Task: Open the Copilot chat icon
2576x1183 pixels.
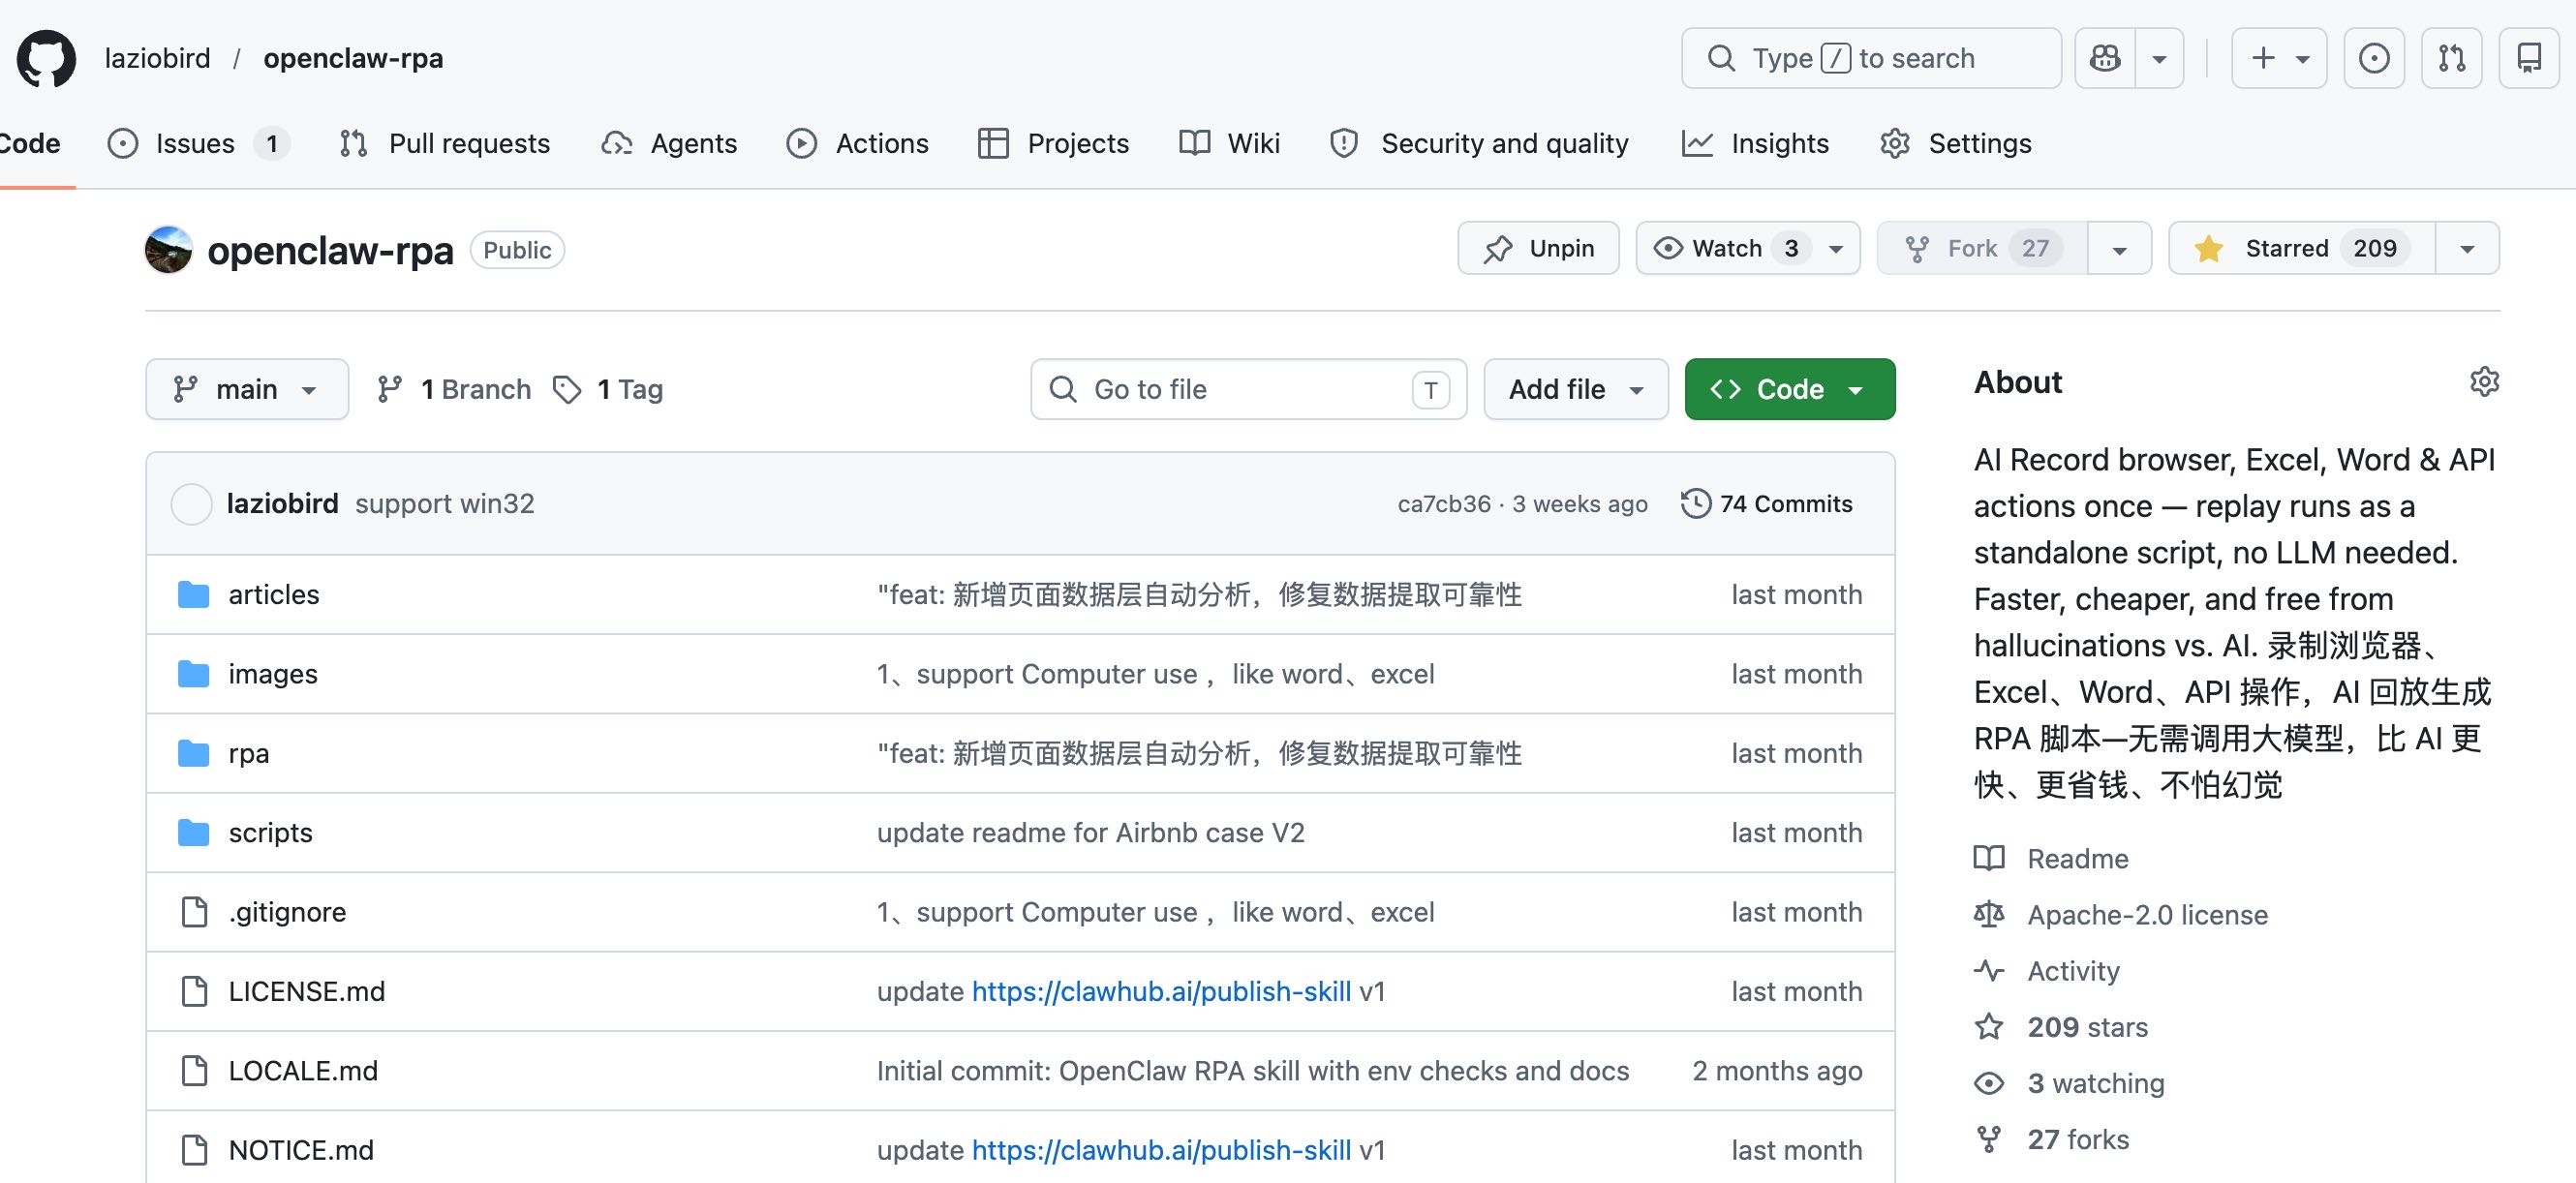Action: coord(2105,58)
